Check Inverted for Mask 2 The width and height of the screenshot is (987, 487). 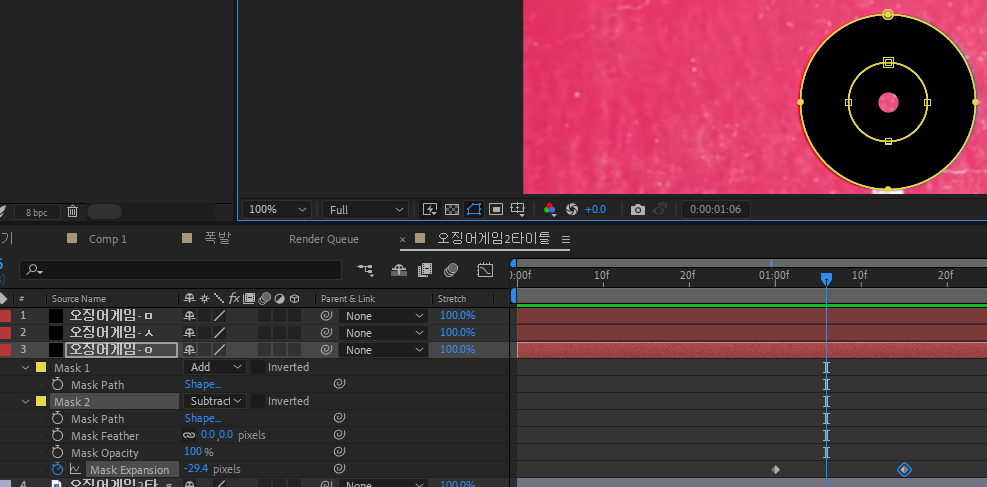[x=257, y=401]
